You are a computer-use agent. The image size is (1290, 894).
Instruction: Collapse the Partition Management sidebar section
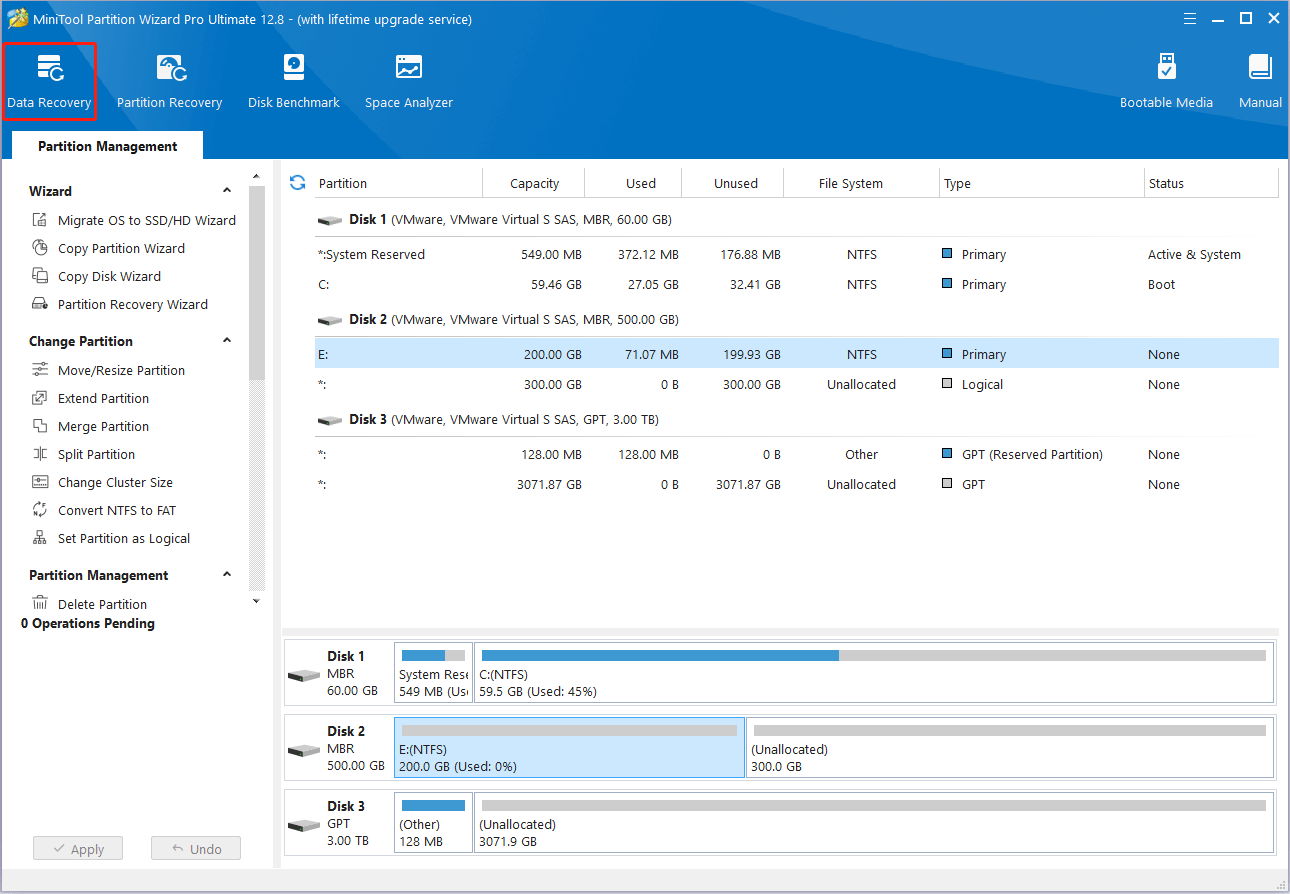click(x=227, y=575)
